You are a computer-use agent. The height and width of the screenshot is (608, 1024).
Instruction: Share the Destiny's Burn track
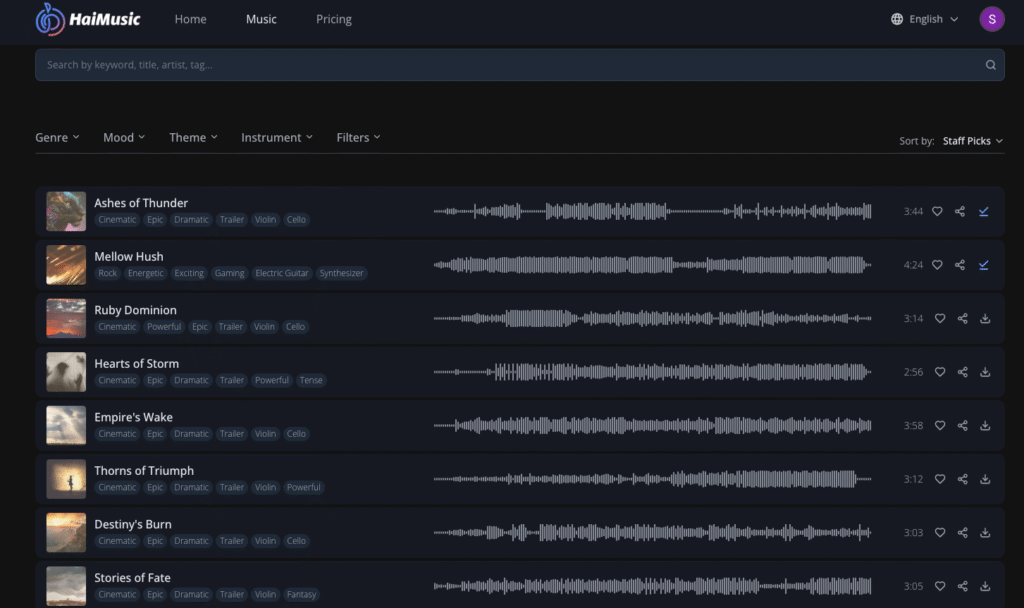(x=963, y=532)
